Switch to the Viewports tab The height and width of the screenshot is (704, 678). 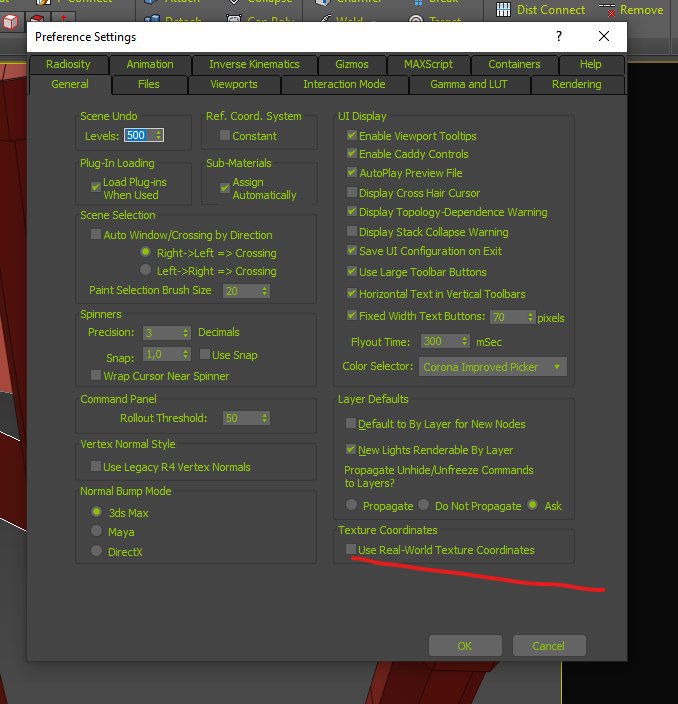pos(234,84)
